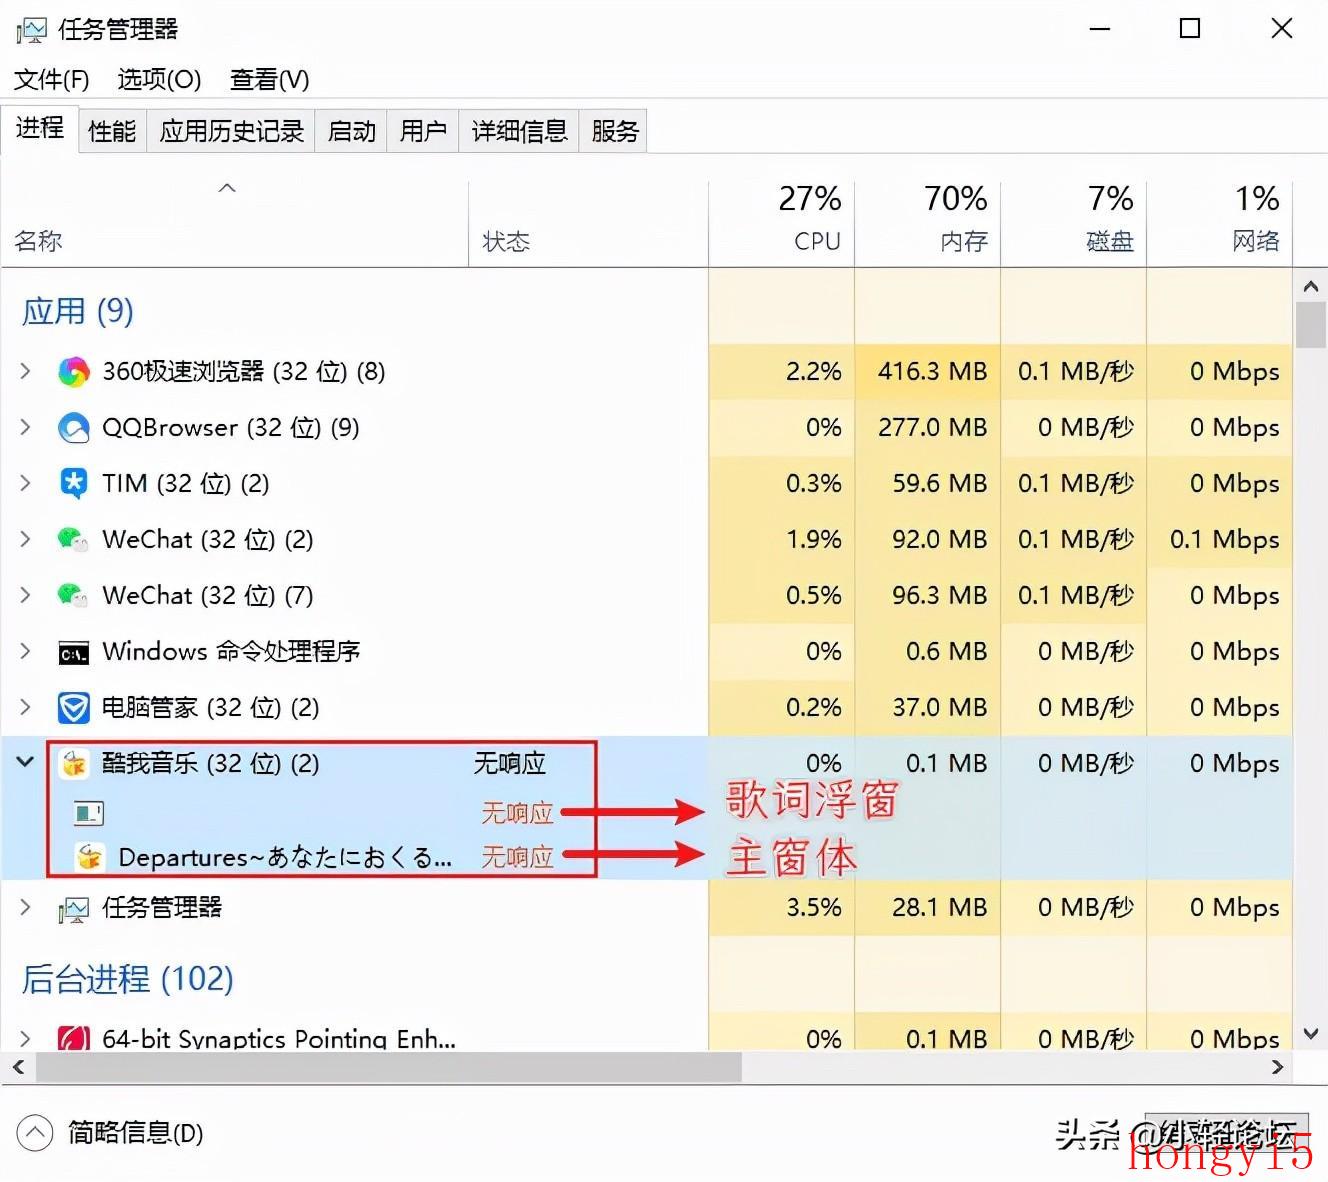Open the 查看(V) menu
This screenshot has width=1328, height=1182.
270,79
